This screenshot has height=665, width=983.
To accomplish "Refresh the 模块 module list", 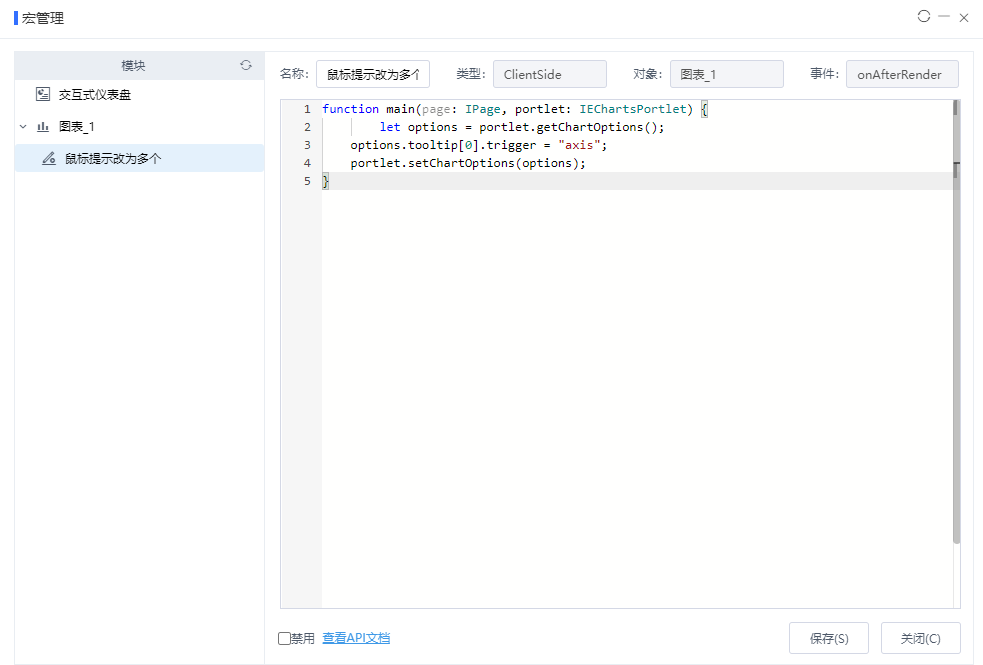I will (x=246, y=65).
